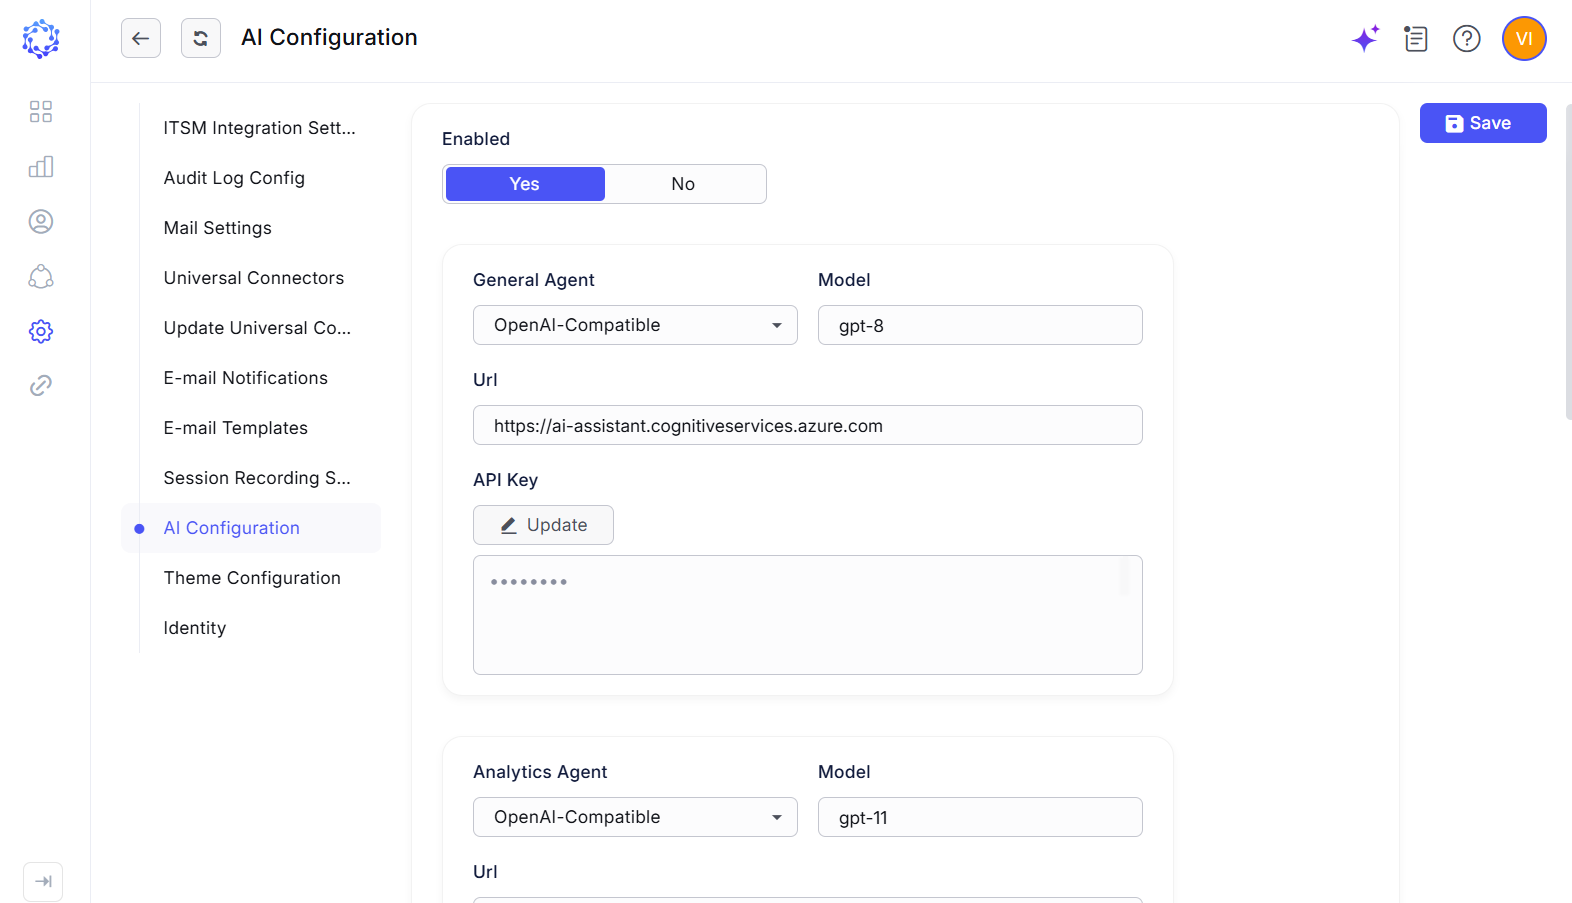Open the help question mark icon
Image resolution: width=1572 pixels, height=903 pixels.
pyautogui.click(x=1467, y=39)
